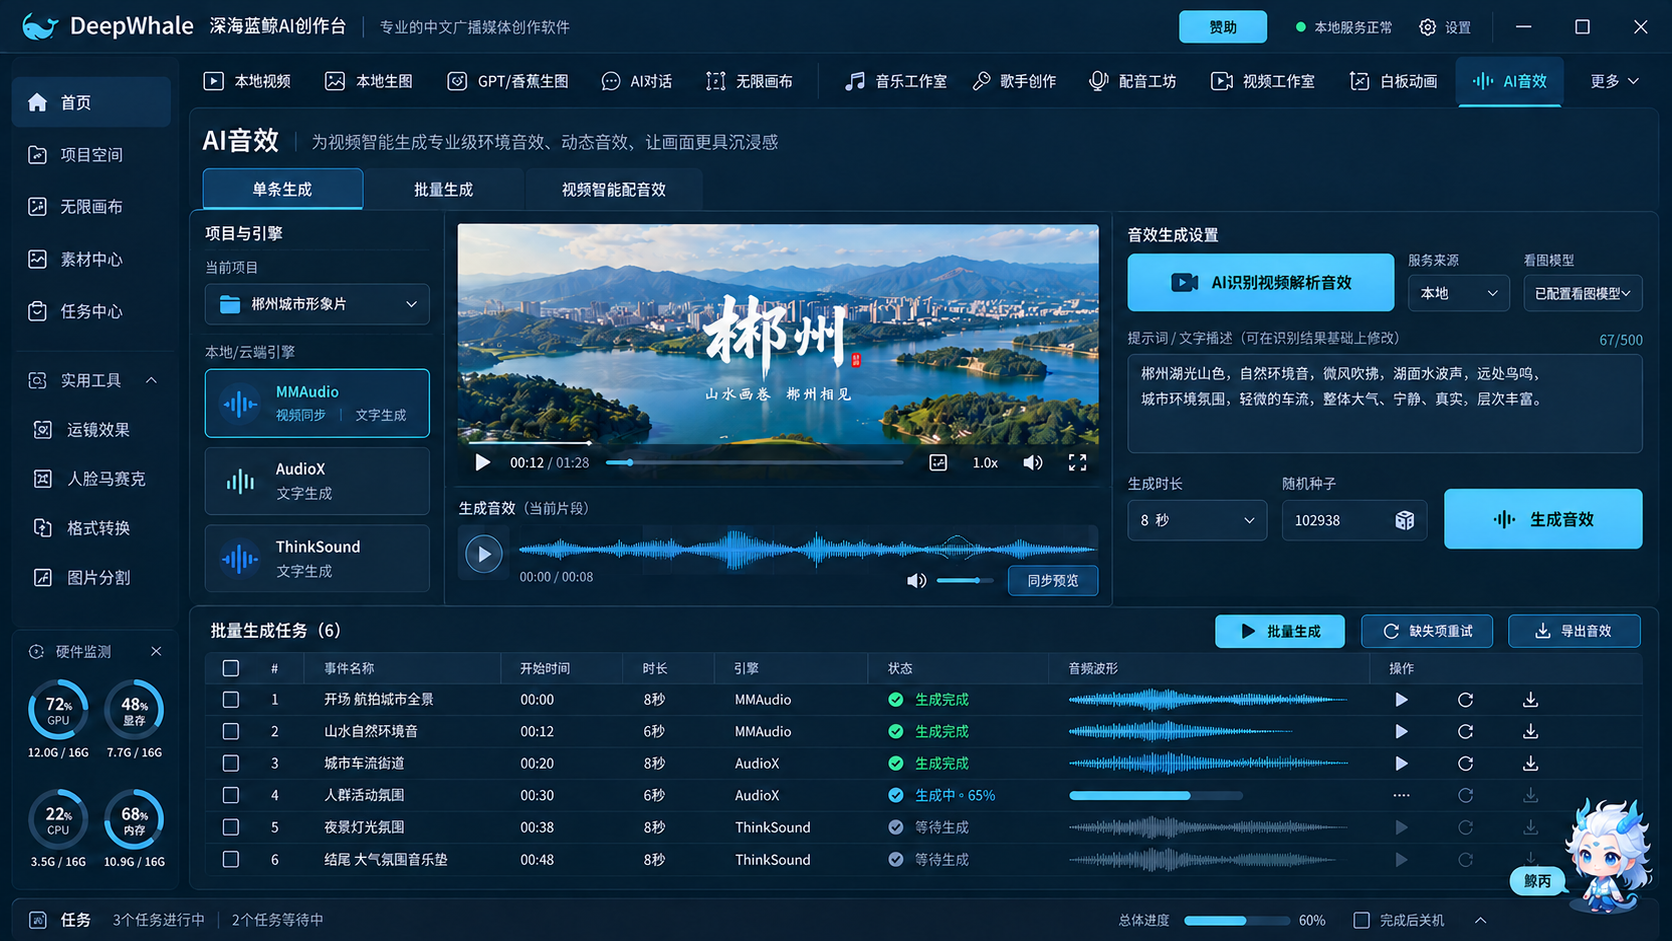Enter fullscreen video preview
Viewport: 1672px width, 941px height.
(x=1077, y=463)
